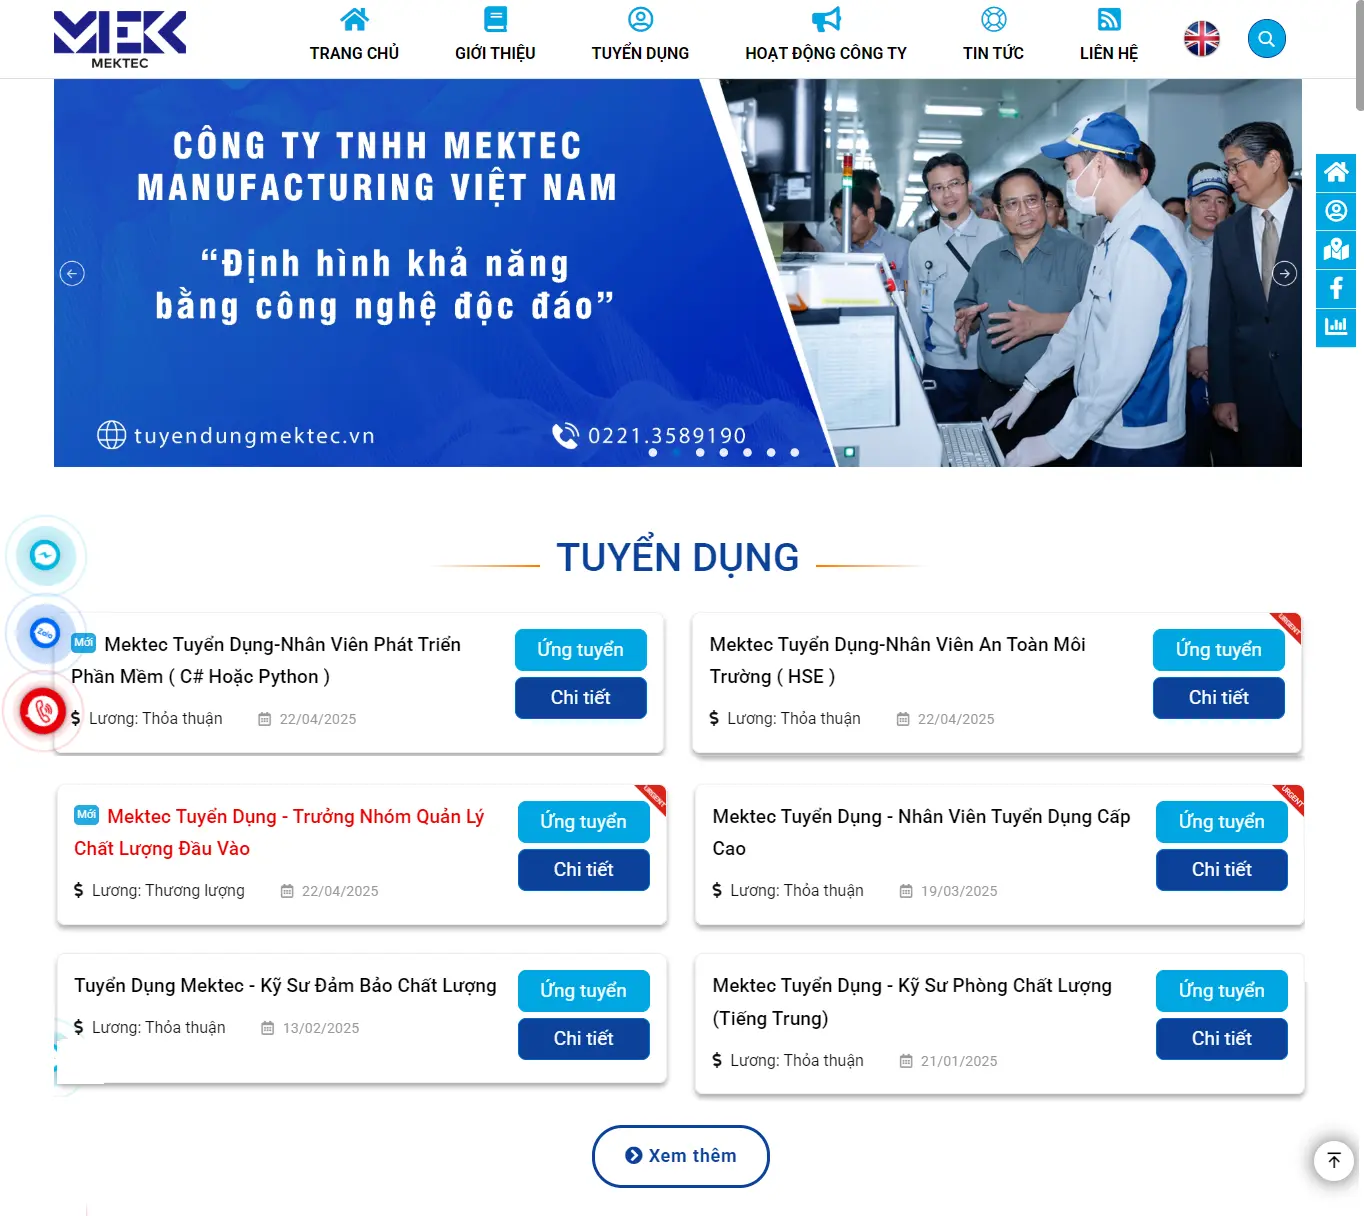View details of Trưởng Nhóm Quản Lý Chất Lượng job
Screen dimensions: 1364x1216
coord(583,870)
